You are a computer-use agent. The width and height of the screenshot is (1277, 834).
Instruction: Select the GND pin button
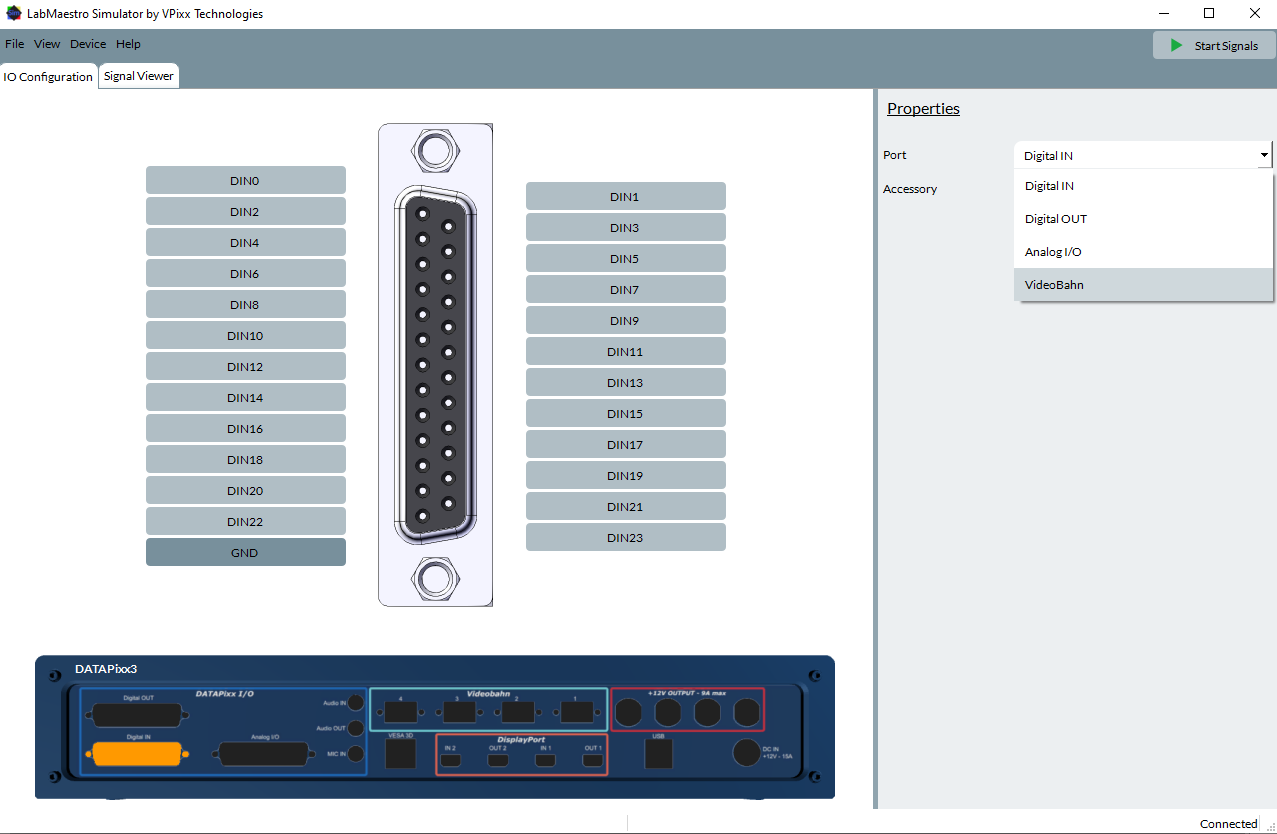click(x=245, y=553)
